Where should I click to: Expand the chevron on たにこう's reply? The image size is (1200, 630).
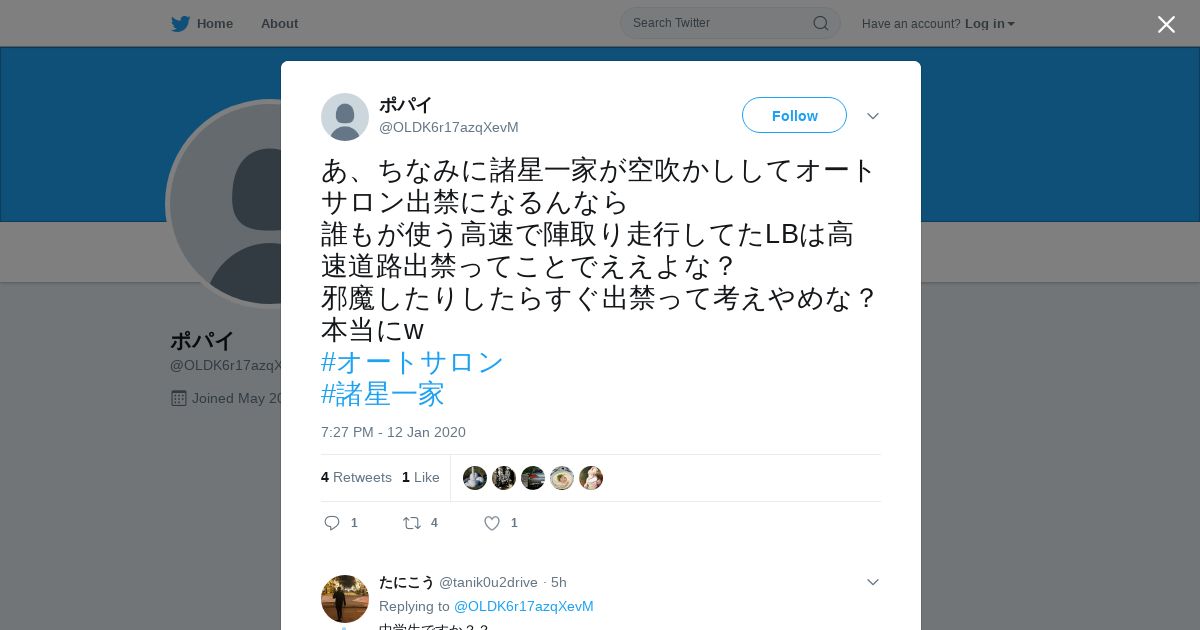pyautogui.click(x=873, y=582)
